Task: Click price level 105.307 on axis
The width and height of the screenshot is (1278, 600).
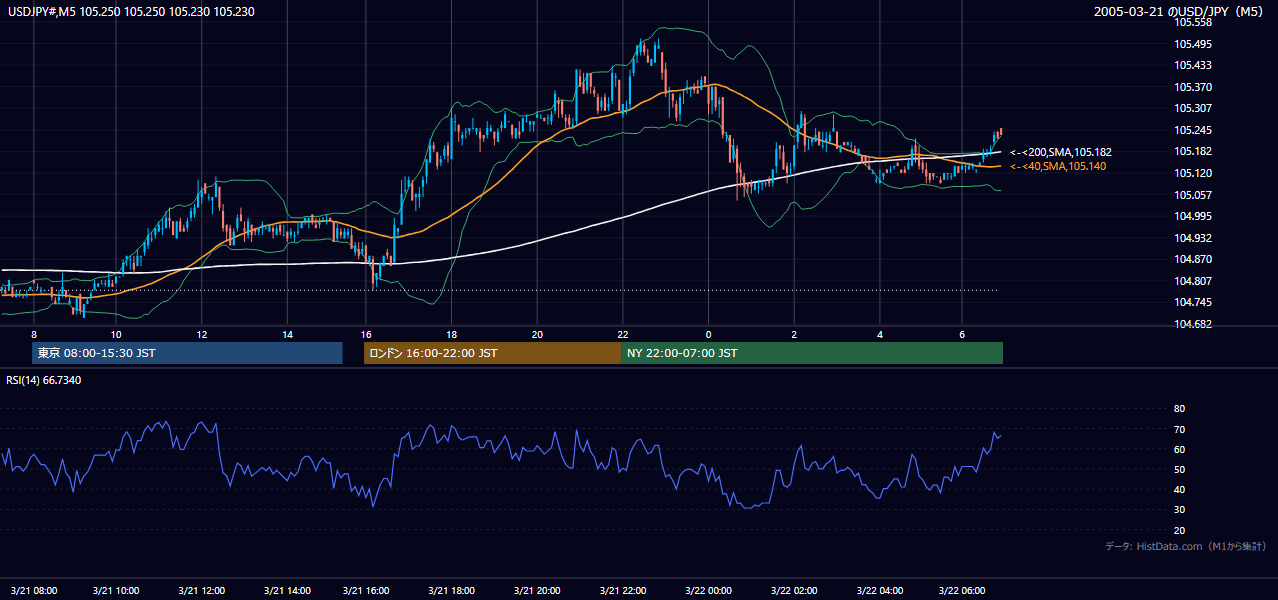Action: [x=1194, y=108]
